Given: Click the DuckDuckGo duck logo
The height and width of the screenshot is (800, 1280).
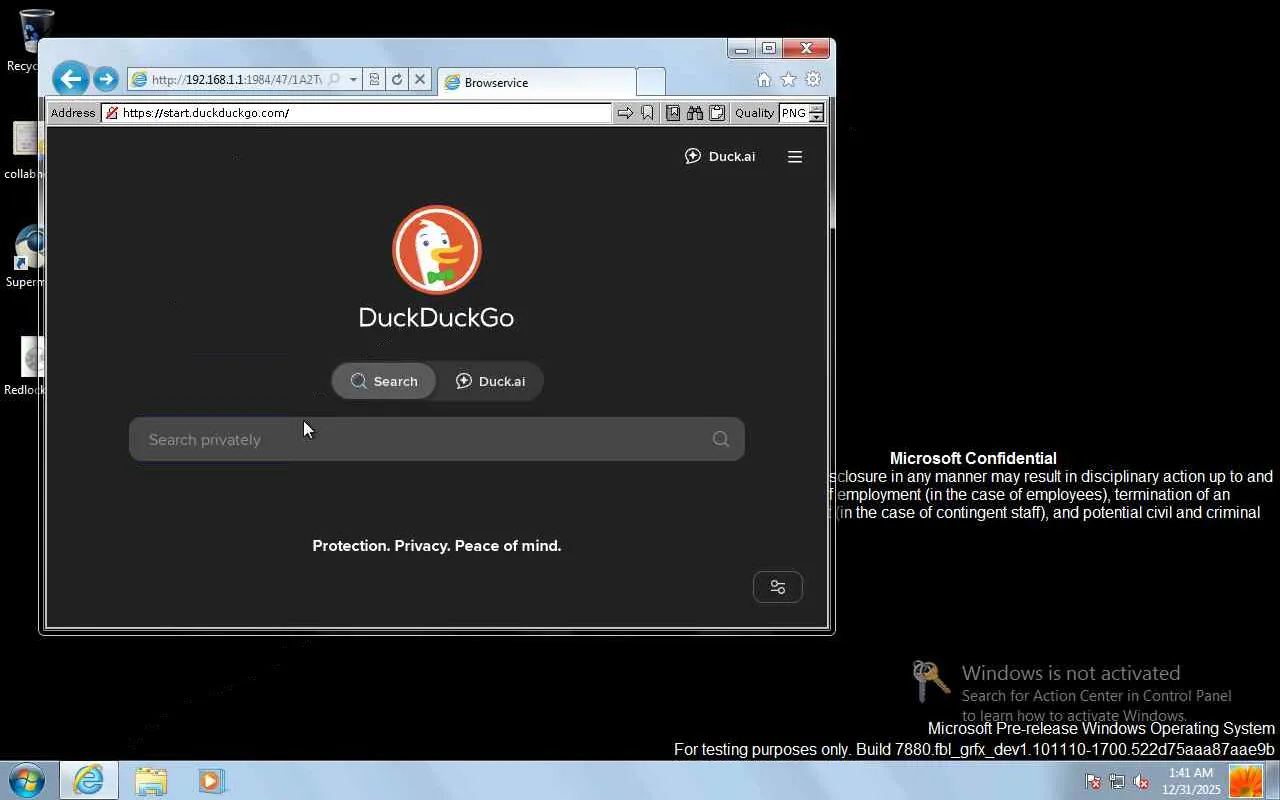Looking at the screenshot, I should click(x=437, y=250).
